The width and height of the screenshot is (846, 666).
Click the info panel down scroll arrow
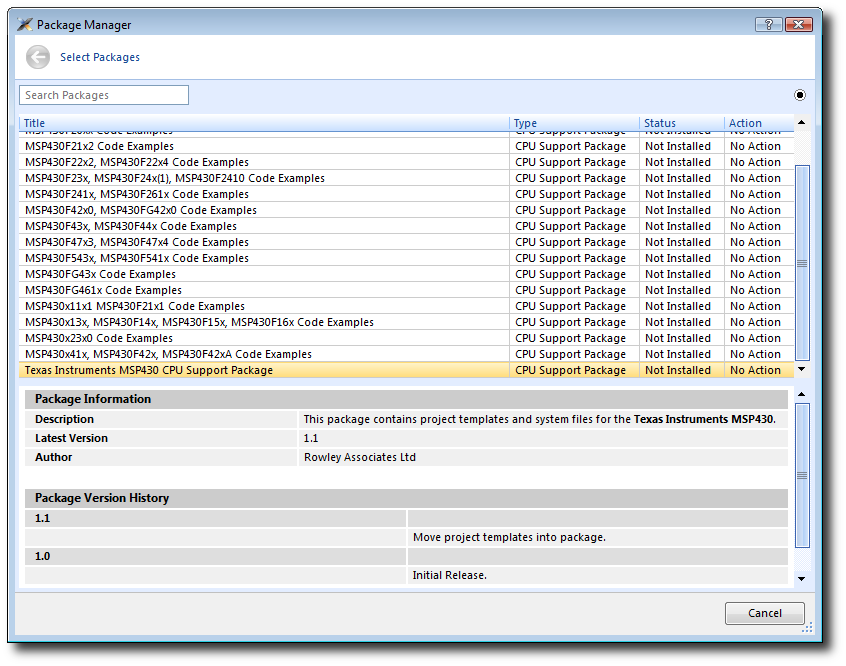pos(801,579)
